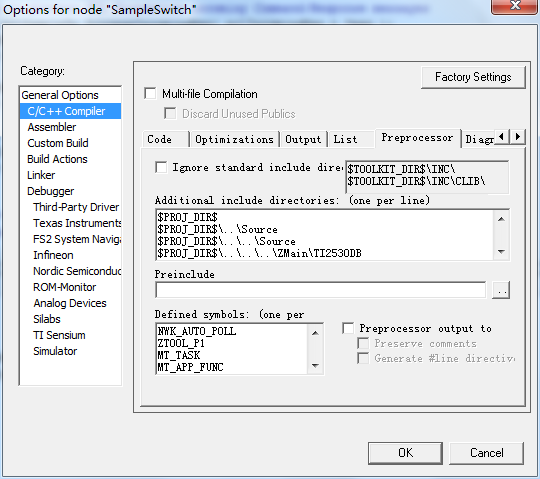
Task: Select Infineon debugger entry
Action: point(53,255)
